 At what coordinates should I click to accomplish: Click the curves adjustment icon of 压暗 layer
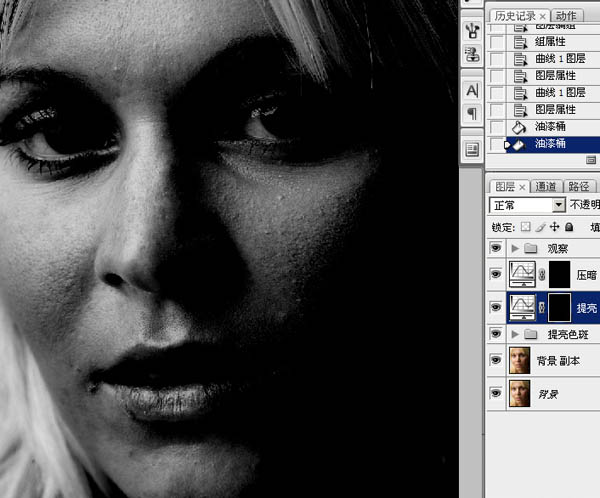pyautogui.click(x=522, y=274)
